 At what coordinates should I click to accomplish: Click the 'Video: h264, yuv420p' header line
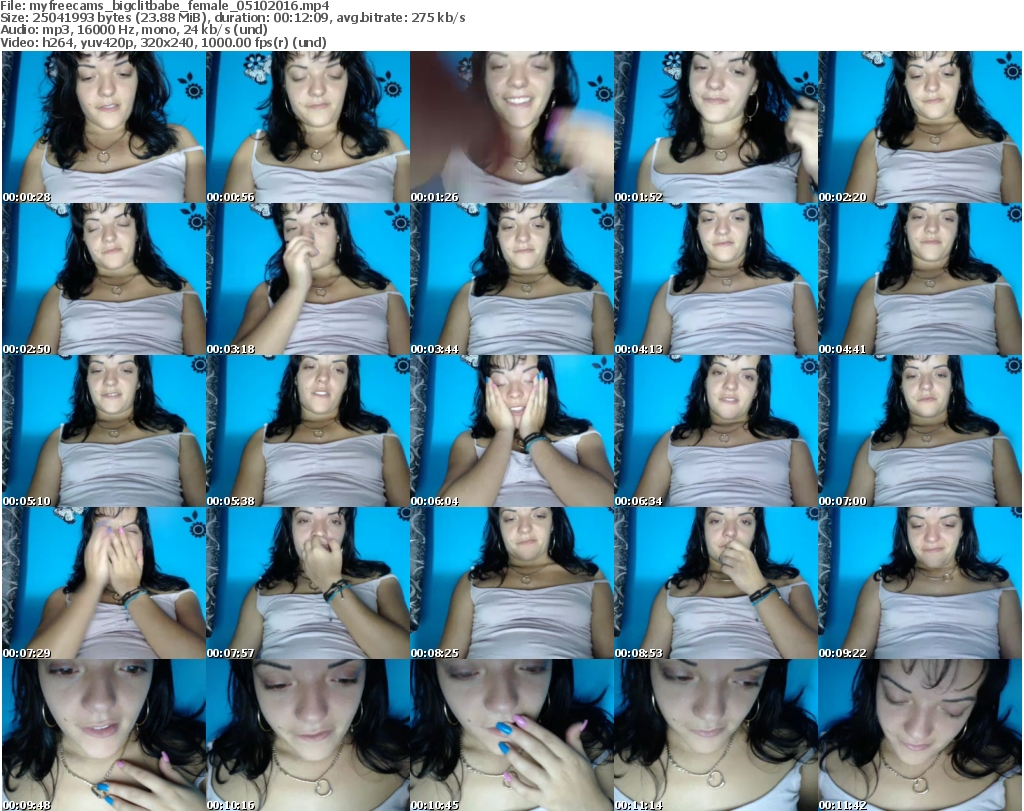pos(163,43)
